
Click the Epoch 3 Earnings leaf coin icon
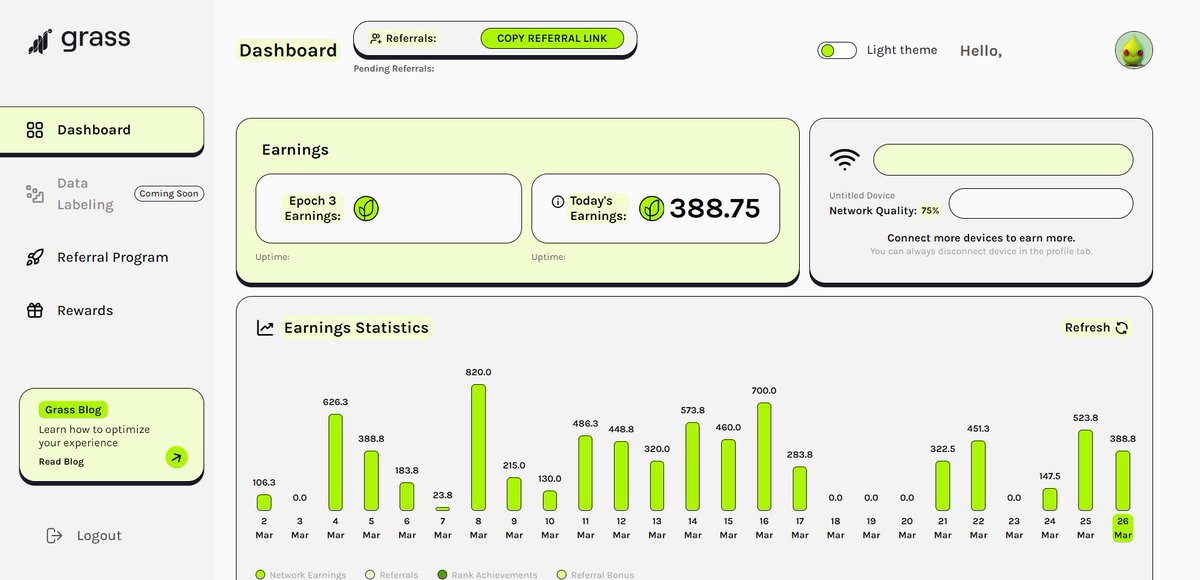pyautogui.click(x=366, y=208)
